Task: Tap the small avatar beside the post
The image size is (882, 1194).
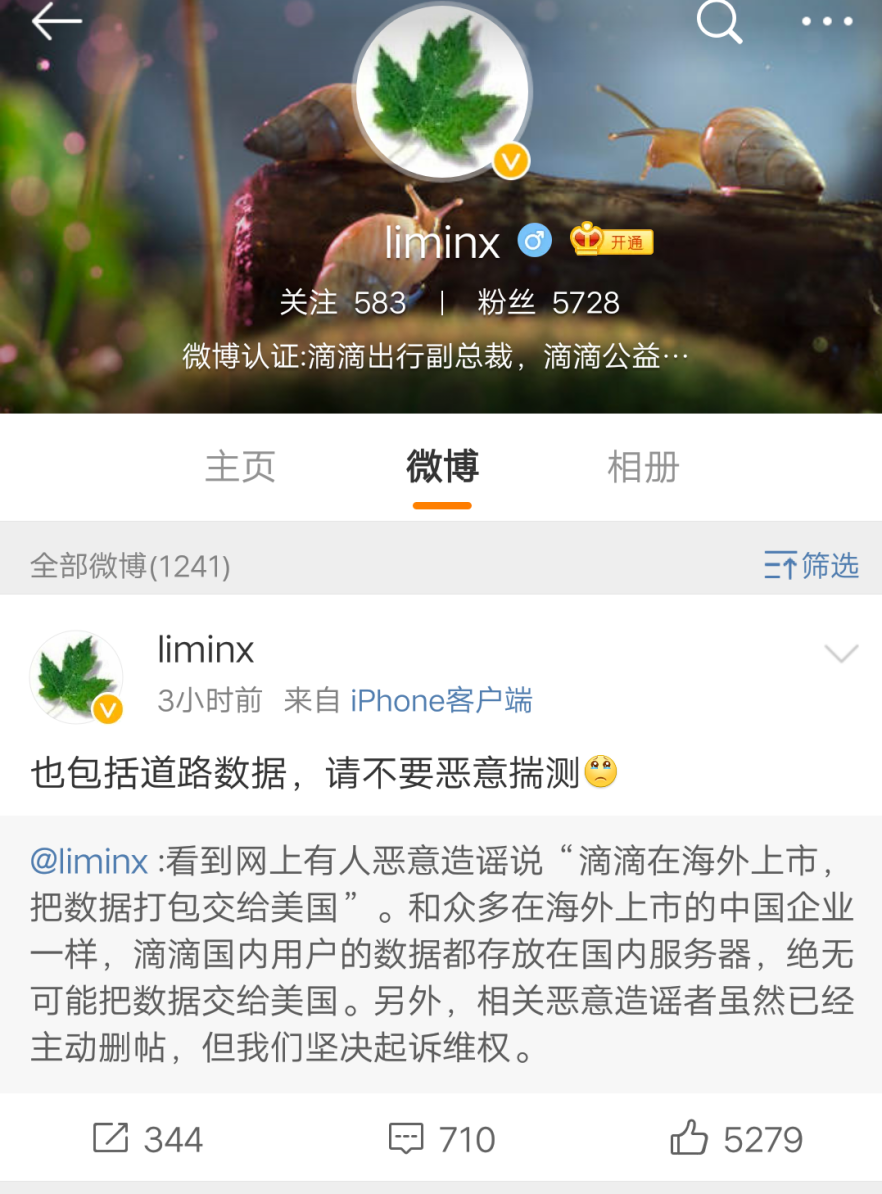Action: coord(76,677)
